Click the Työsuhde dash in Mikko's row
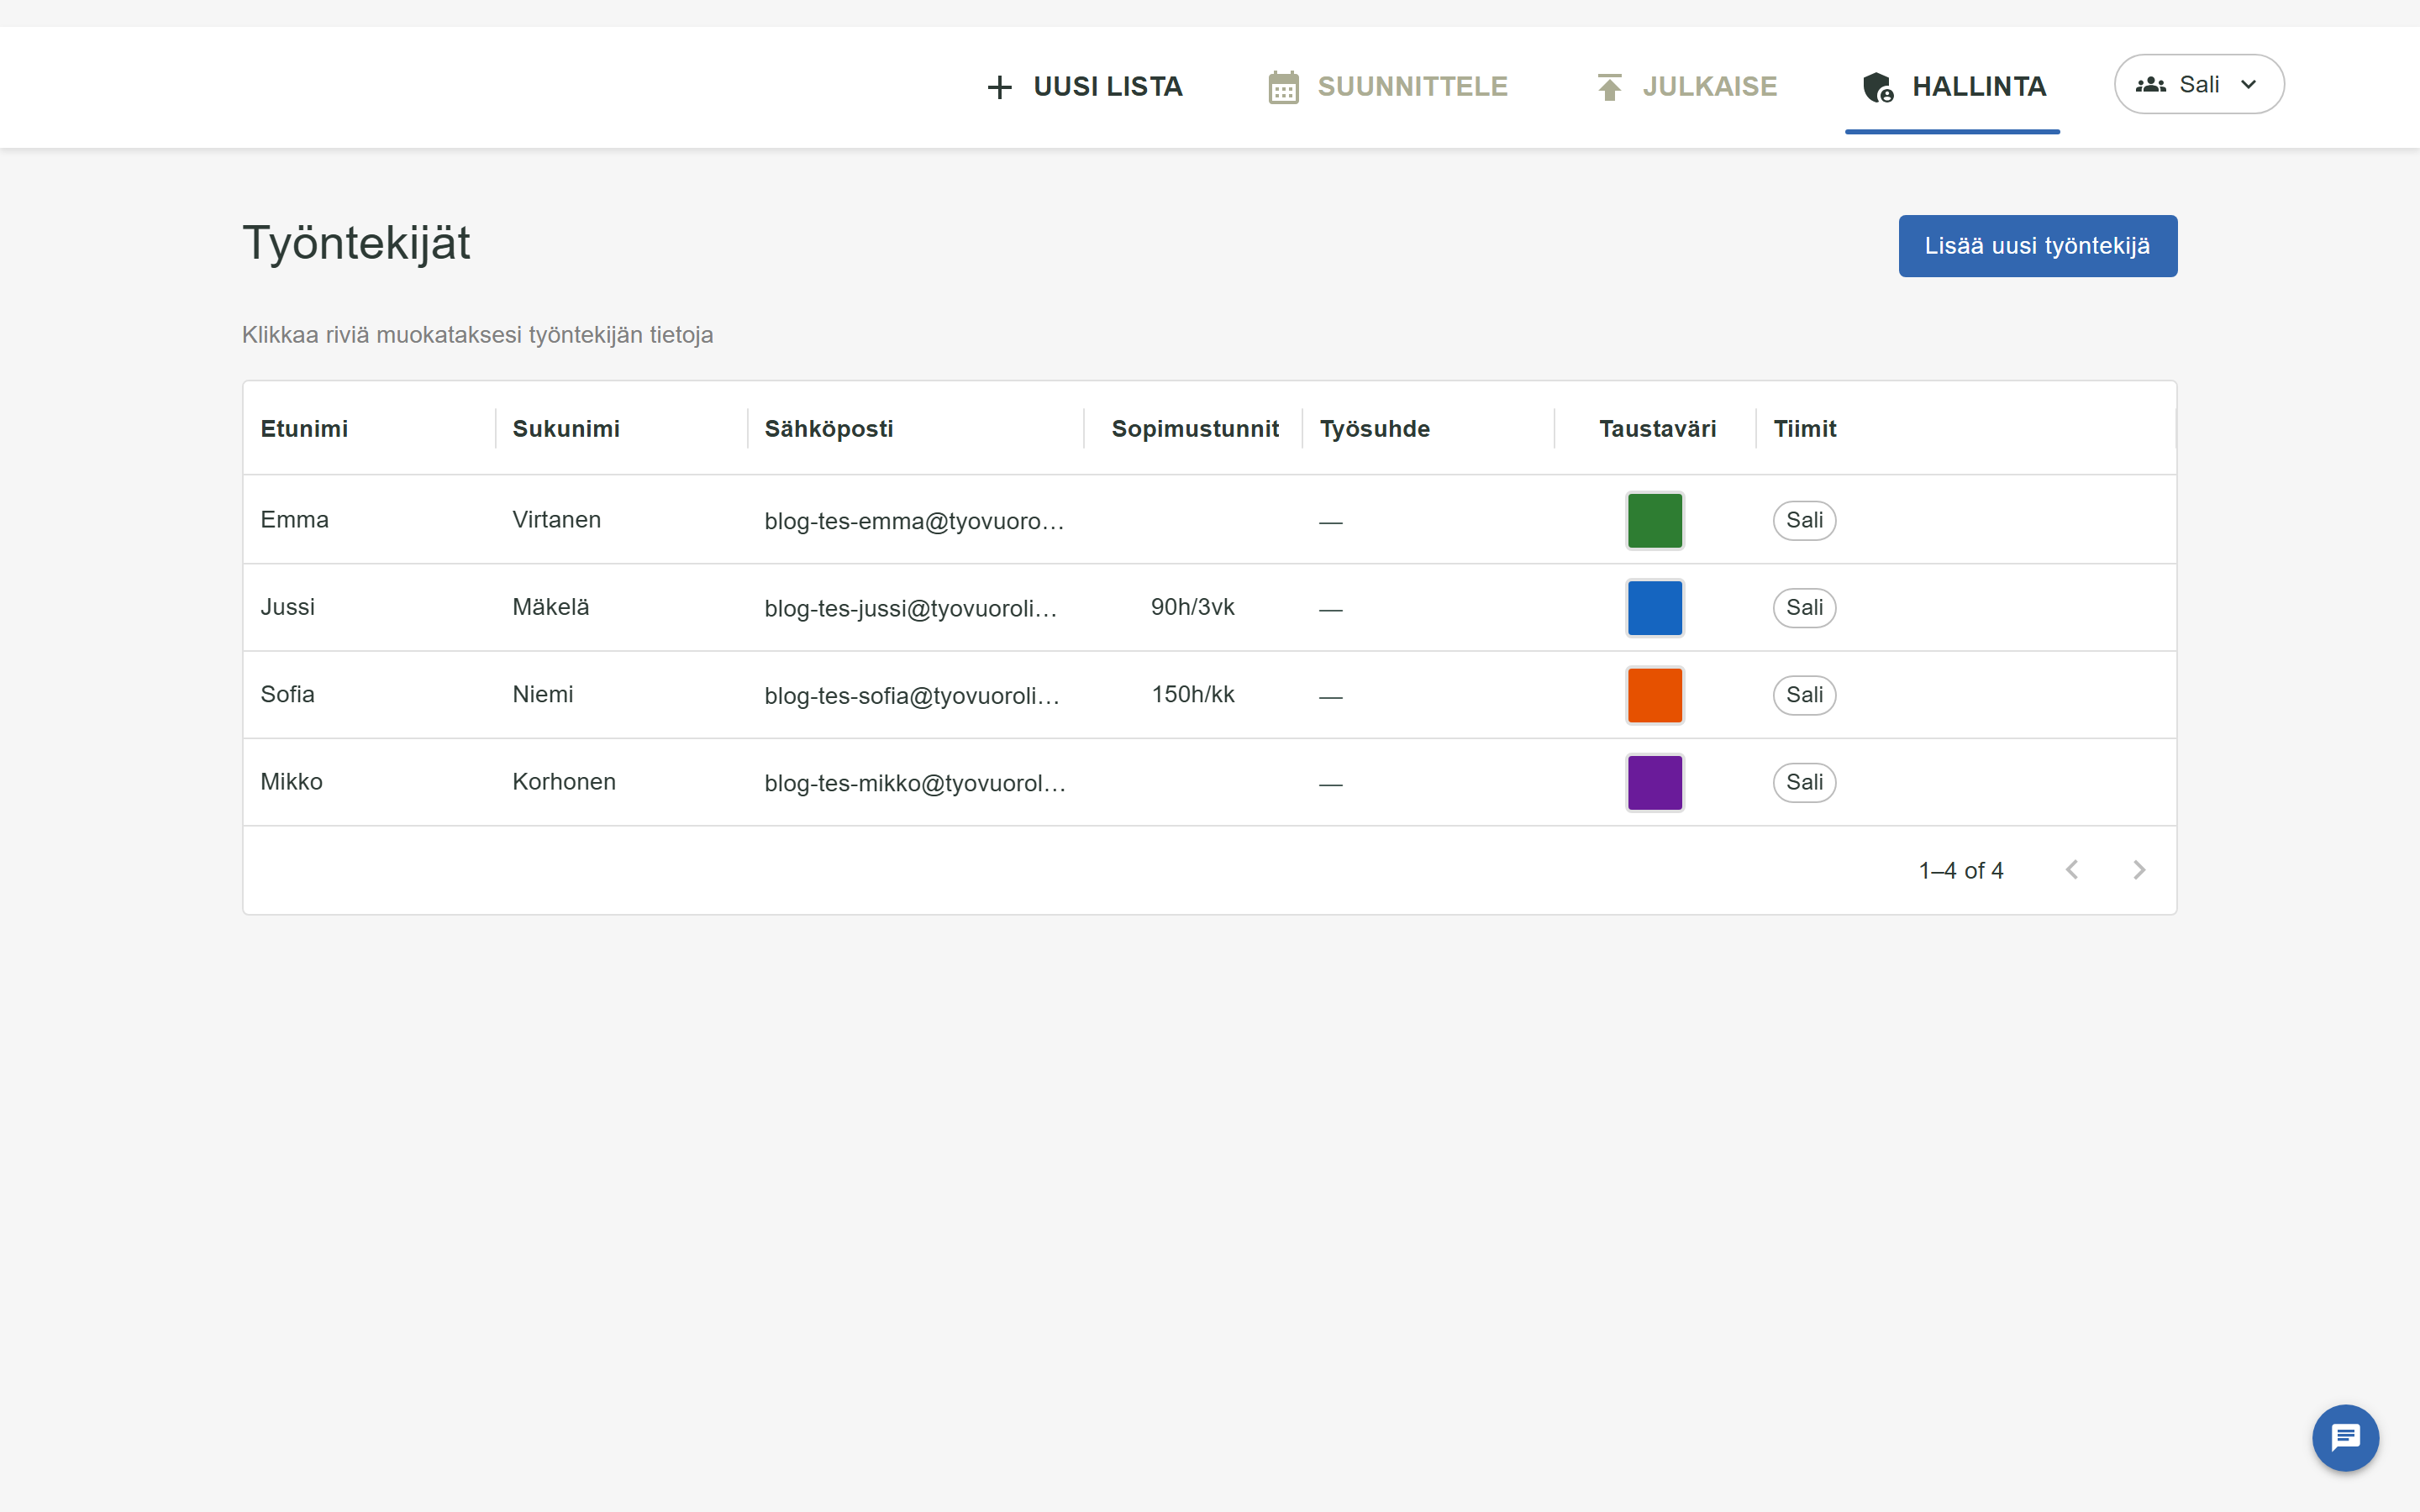Screen dimensions: 2420x1512 1330,784
